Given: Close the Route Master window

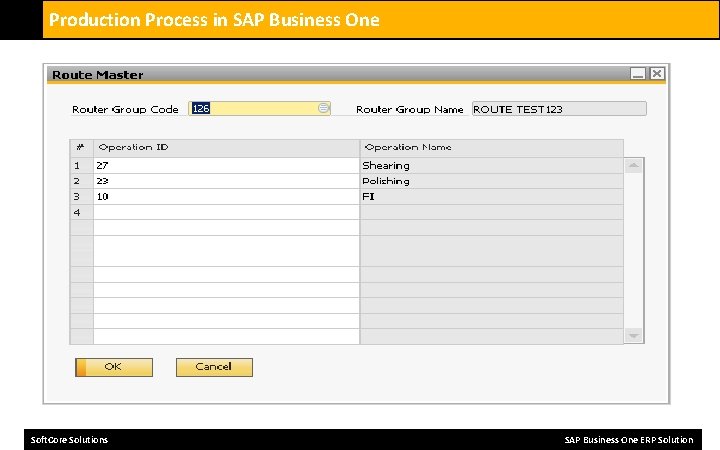Looking at the screenshot, I should point(657,73).
